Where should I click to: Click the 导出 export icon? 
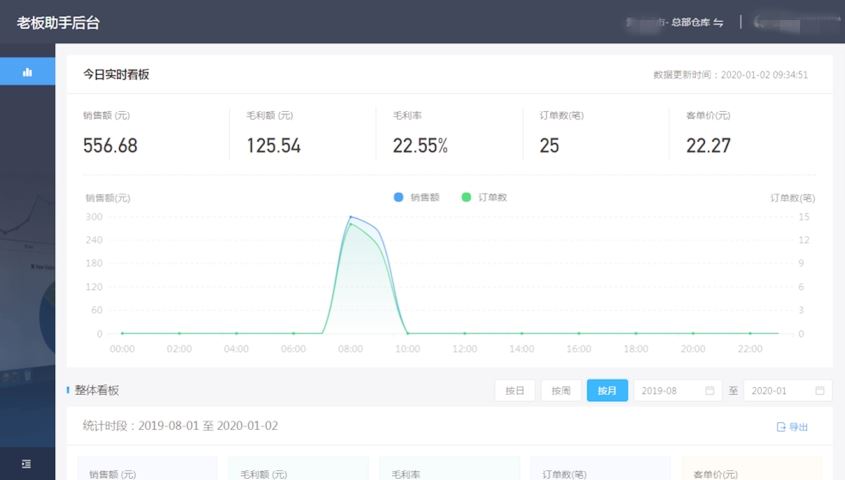(x=781, y=427)
